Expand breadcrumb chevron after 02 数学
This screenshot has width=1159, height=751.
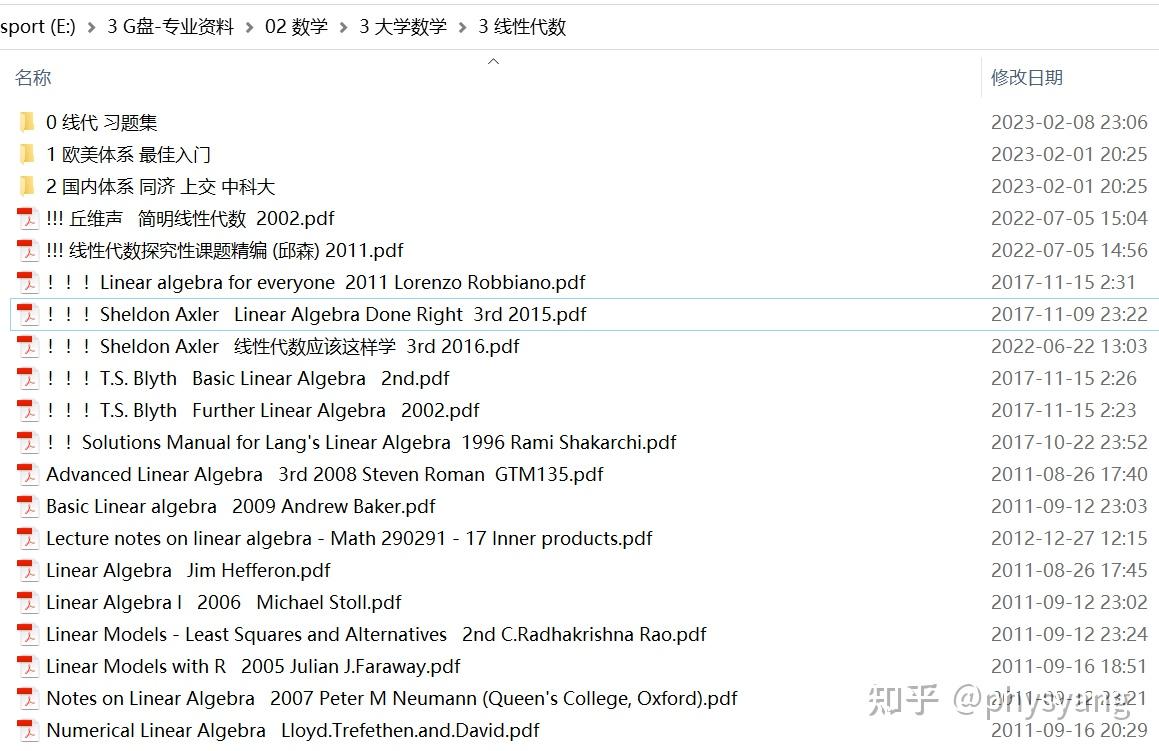pos(343,27)
